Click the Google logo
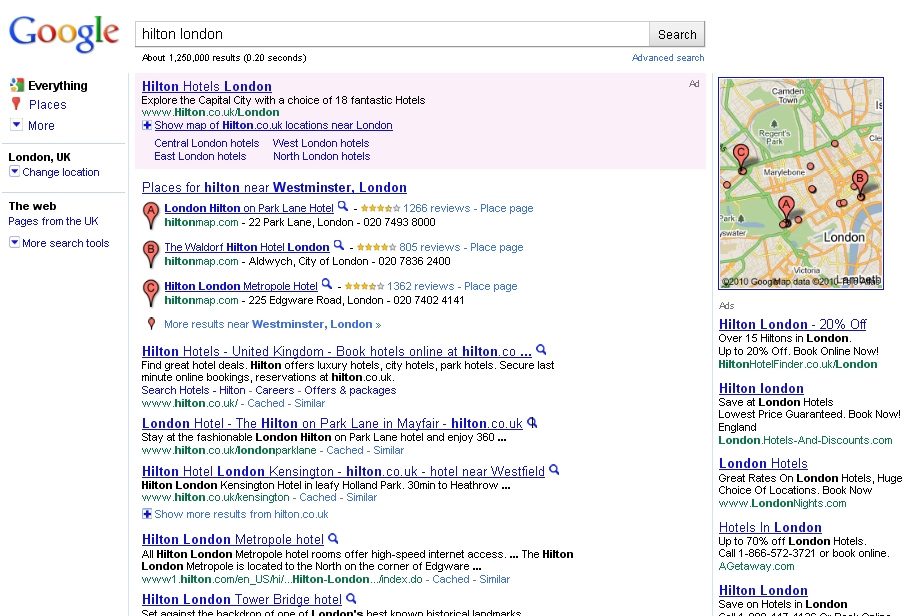The width and height of the screenshot is (914, 616). point(64,34)
